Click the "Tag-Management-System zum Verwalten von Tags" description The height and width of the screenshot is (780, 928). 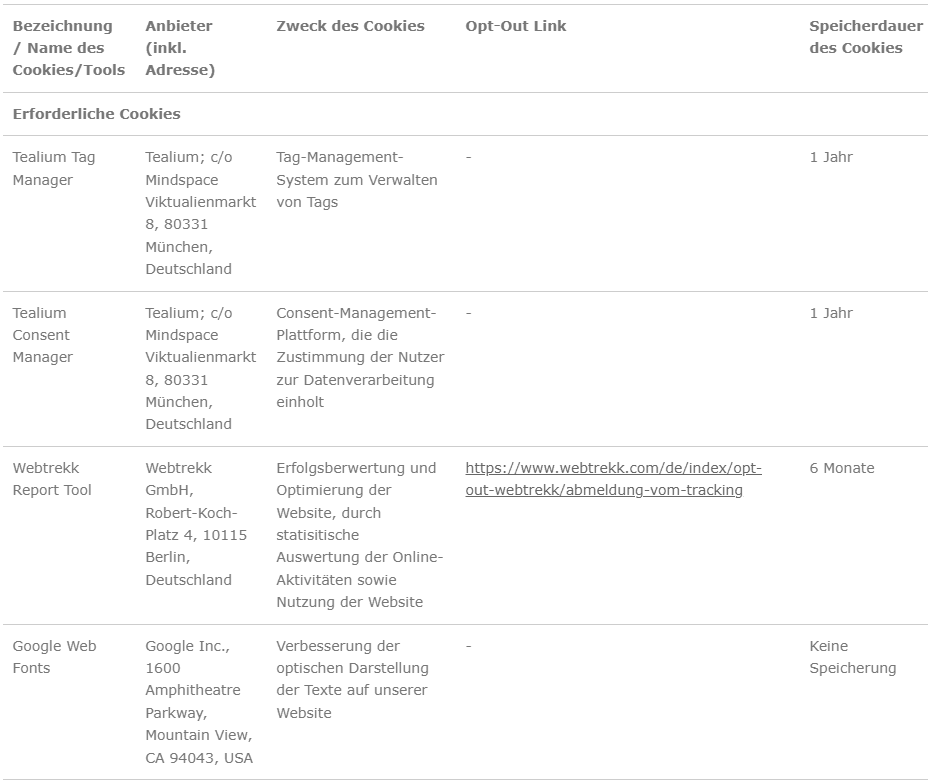356,180
